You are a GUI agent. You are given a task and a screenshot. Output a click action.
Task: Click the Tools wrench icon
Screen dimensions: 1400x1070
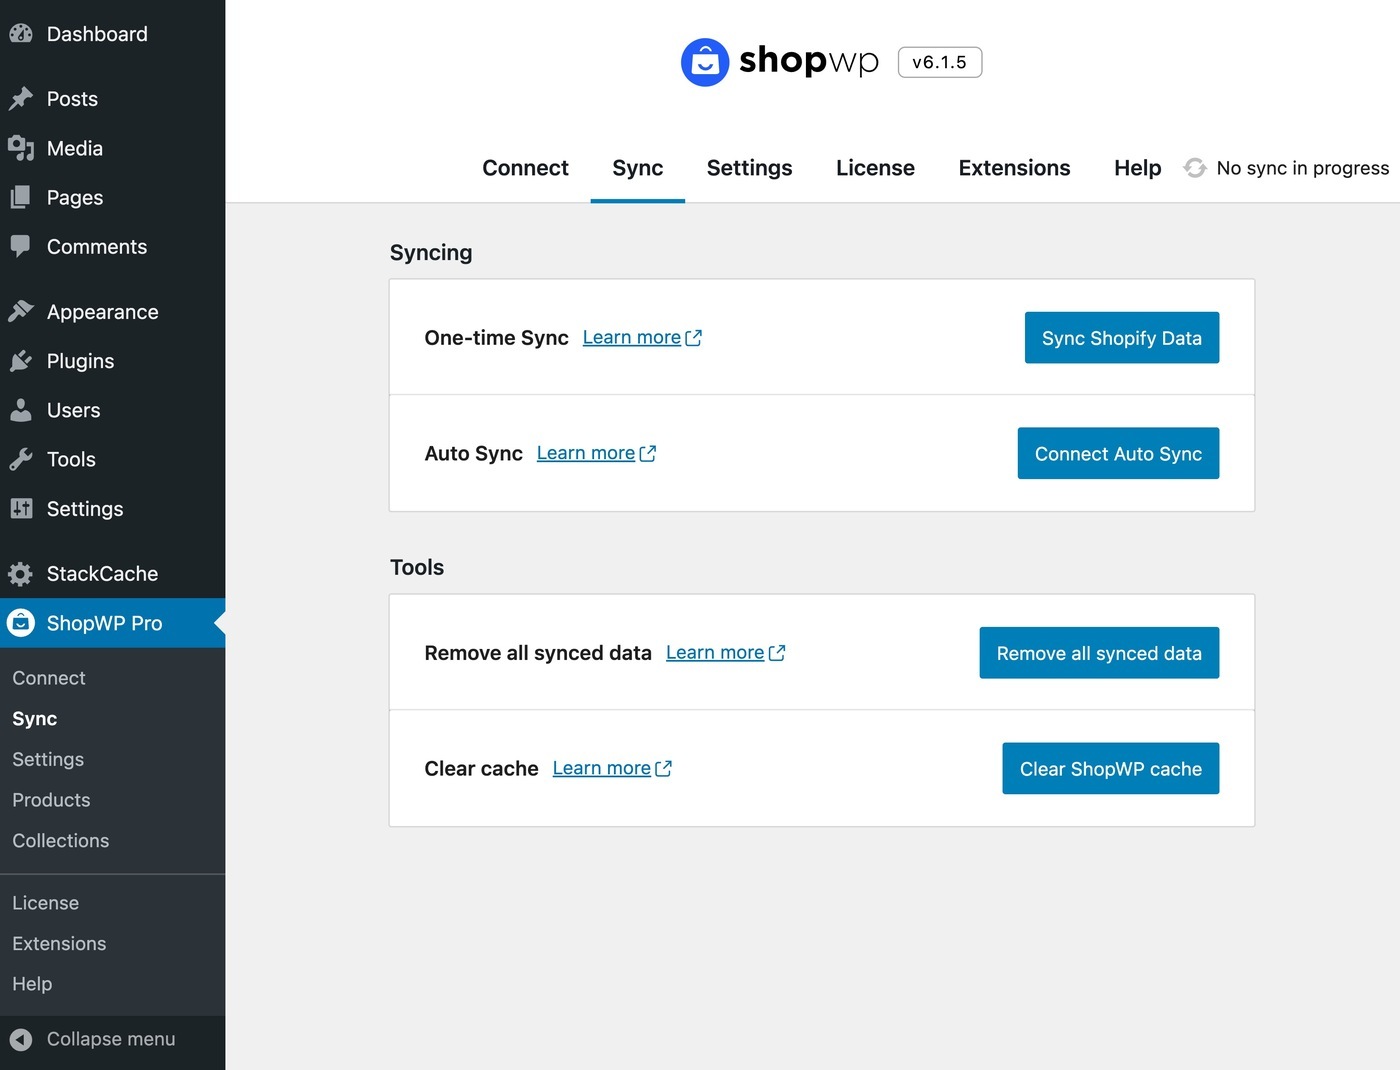pyautogui.click(x=21, y=459)
